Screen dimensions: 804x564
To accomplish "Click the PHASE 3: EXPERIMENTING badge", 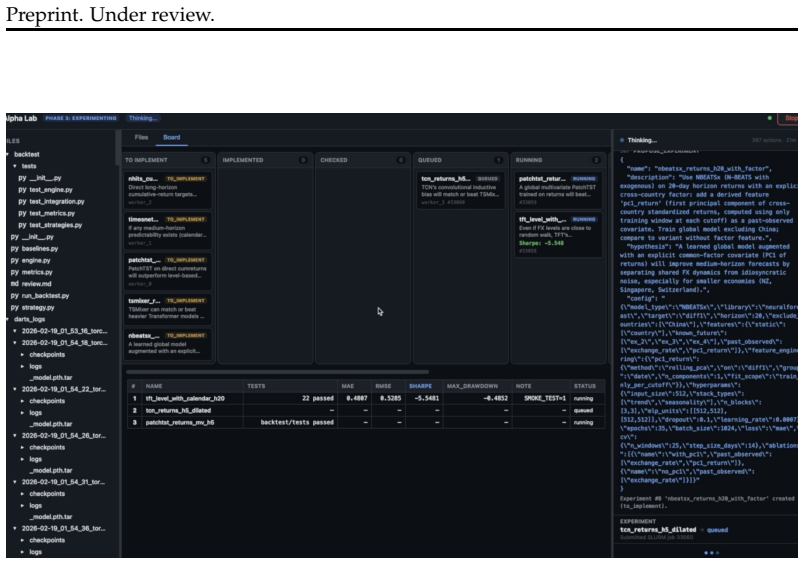I will tap(81, 118).
